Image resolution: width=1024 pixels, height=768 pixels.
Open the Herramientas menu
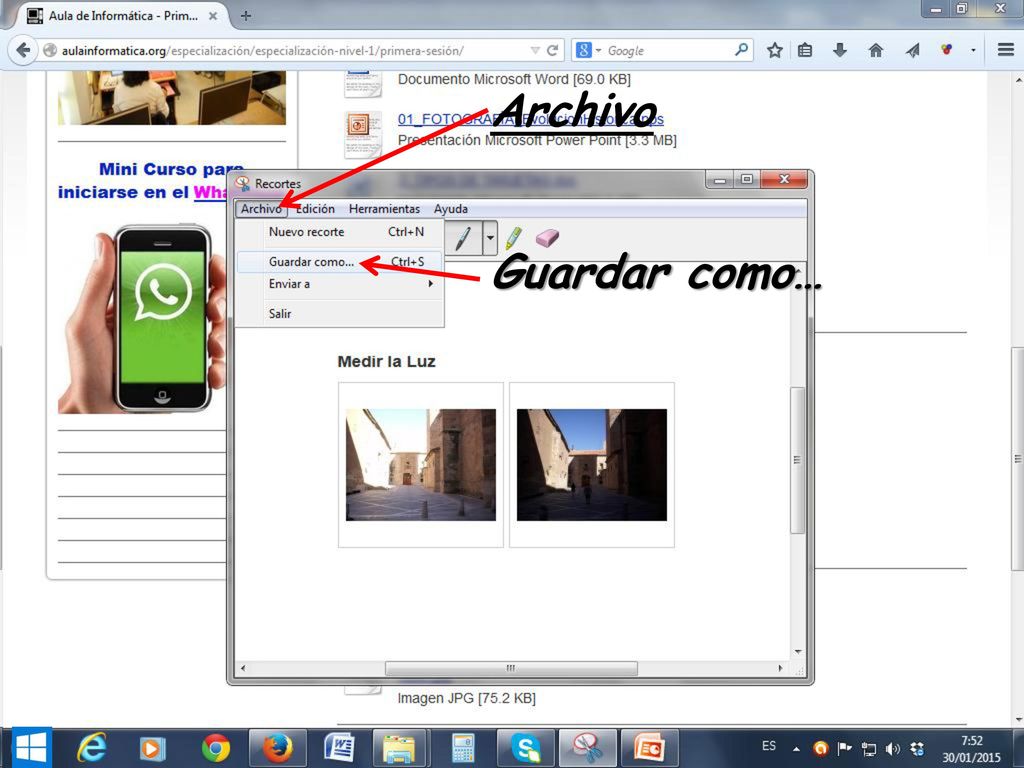point(384,209)
